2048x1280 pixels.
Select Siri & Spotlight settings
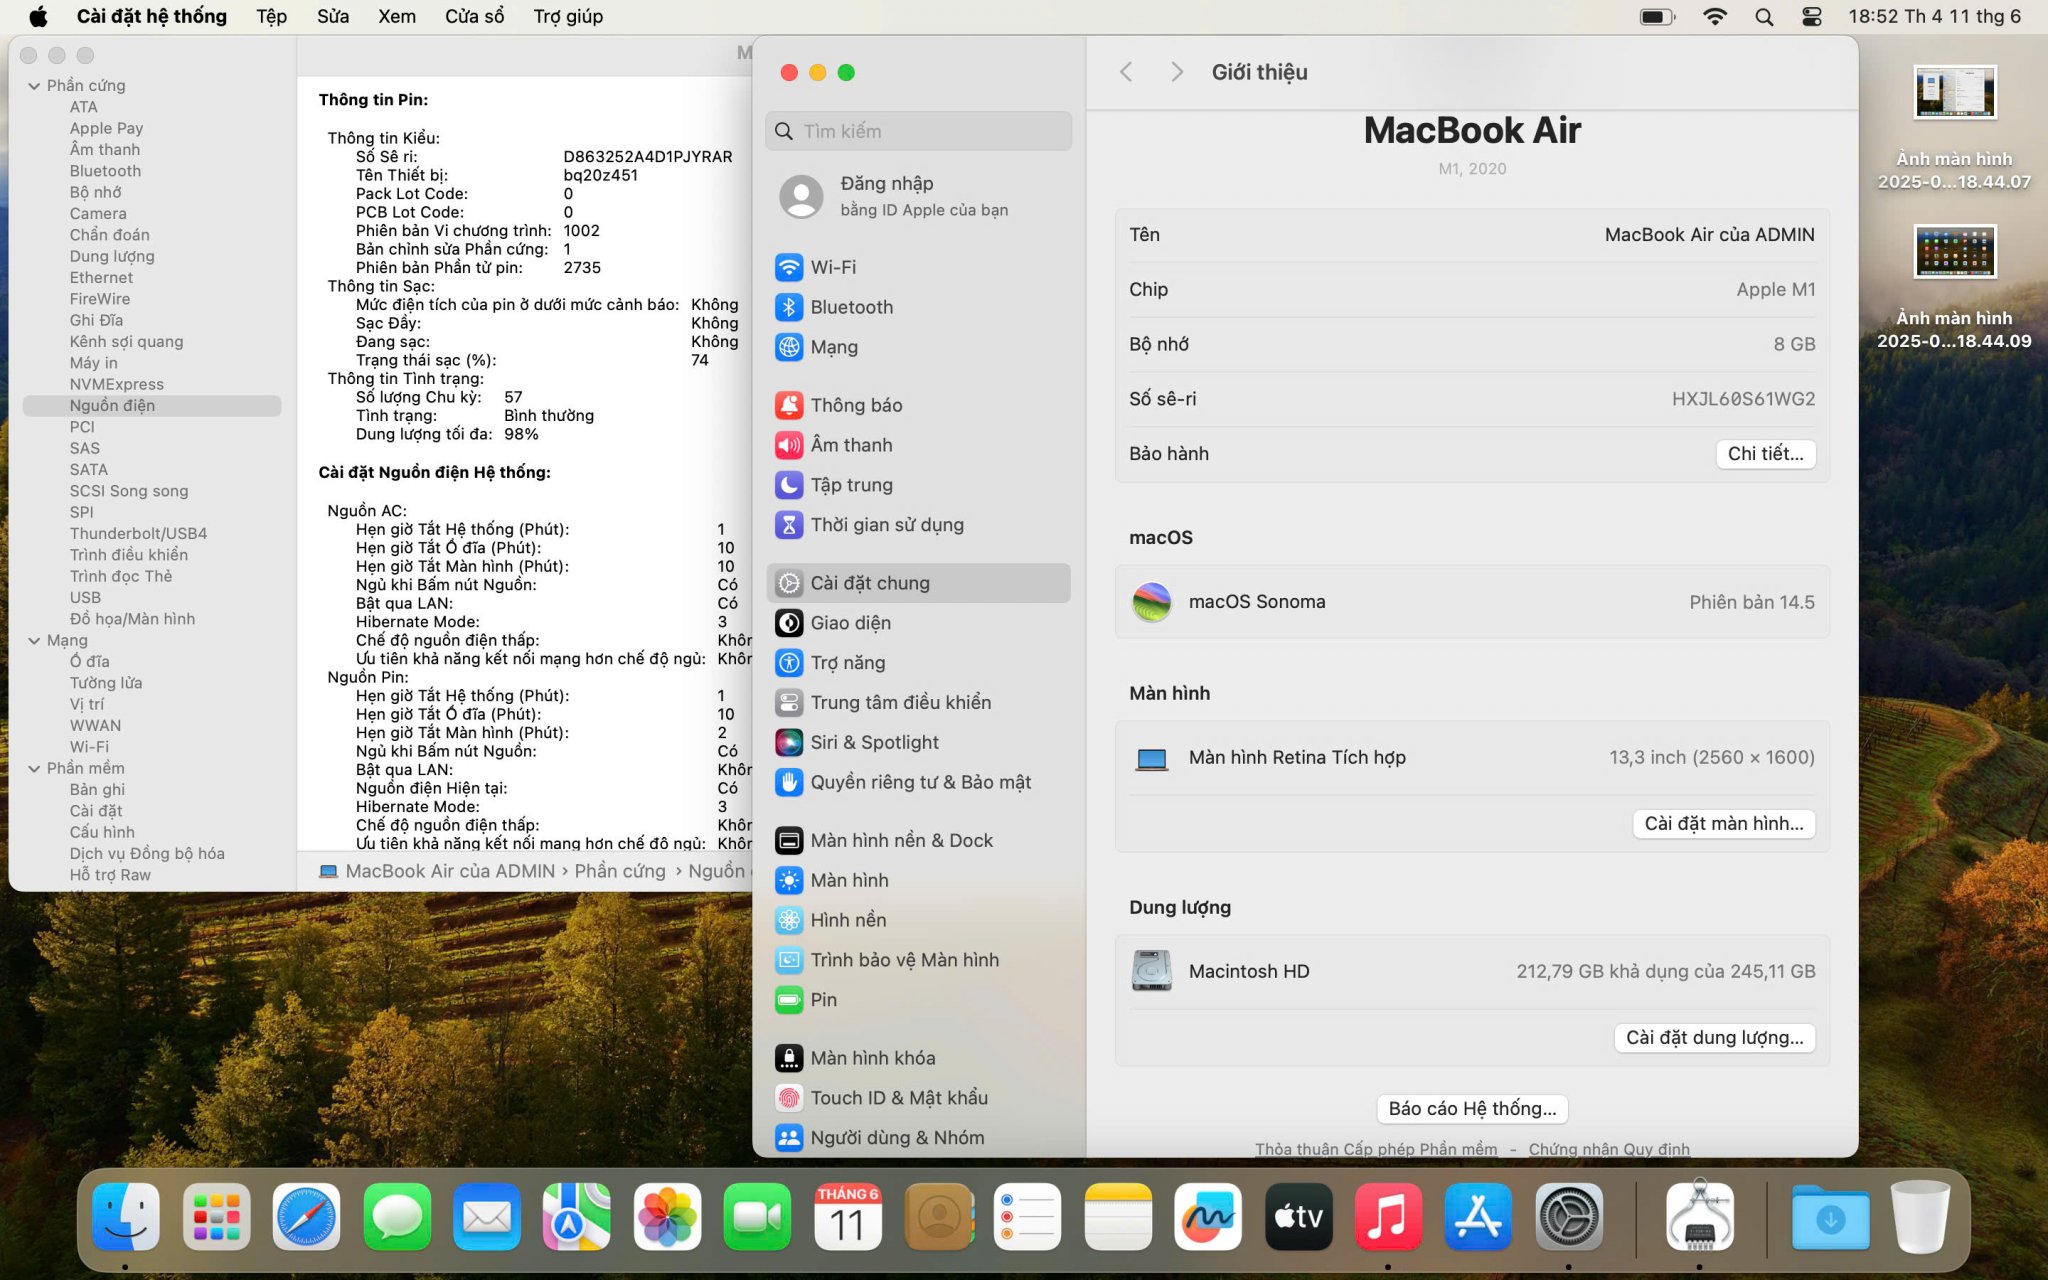coord(918,743)
